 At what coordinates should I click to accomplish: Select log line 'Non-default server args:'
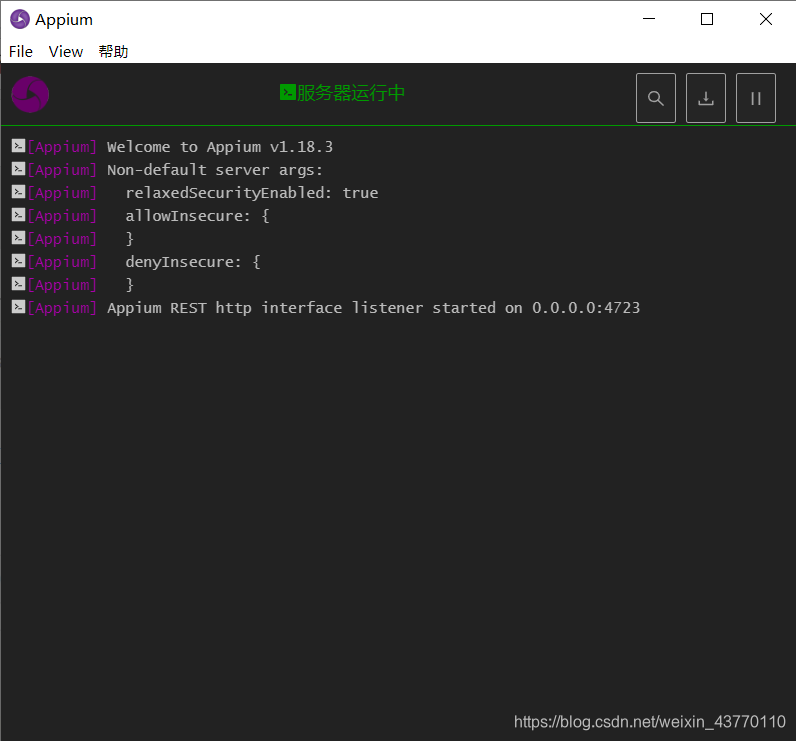(215, 170)
